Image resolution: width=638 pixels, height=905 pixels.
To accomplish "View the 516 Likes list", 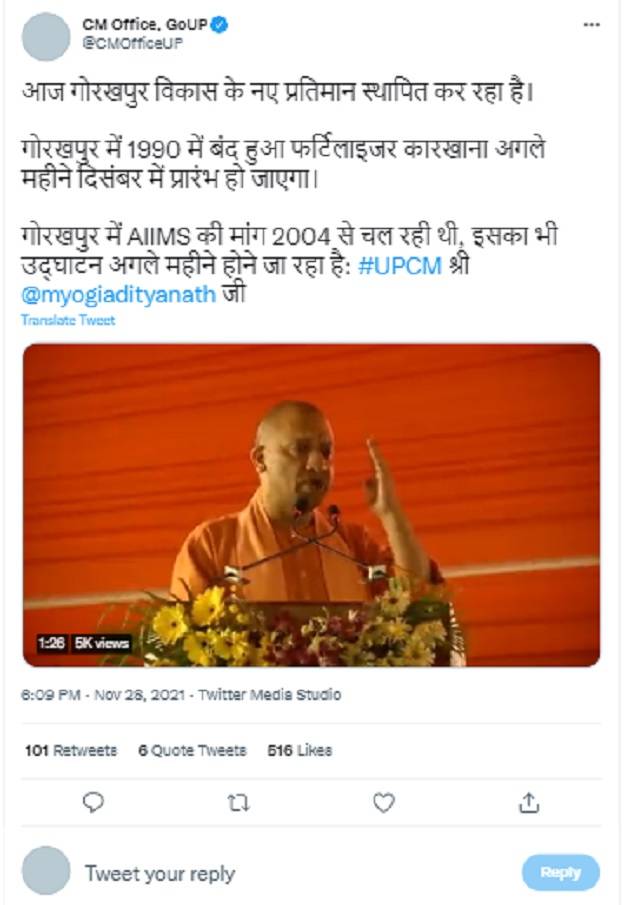I will 300,750.
